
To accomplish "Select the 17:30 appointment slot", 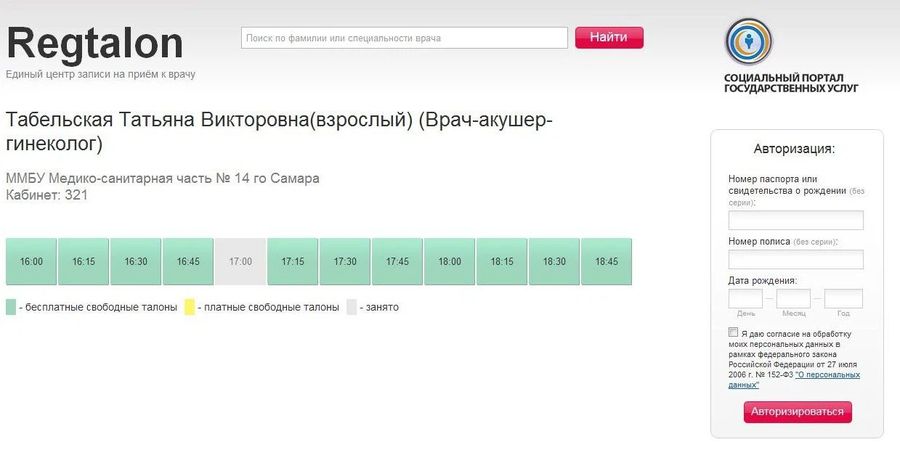I will click(x=345, y=262).
